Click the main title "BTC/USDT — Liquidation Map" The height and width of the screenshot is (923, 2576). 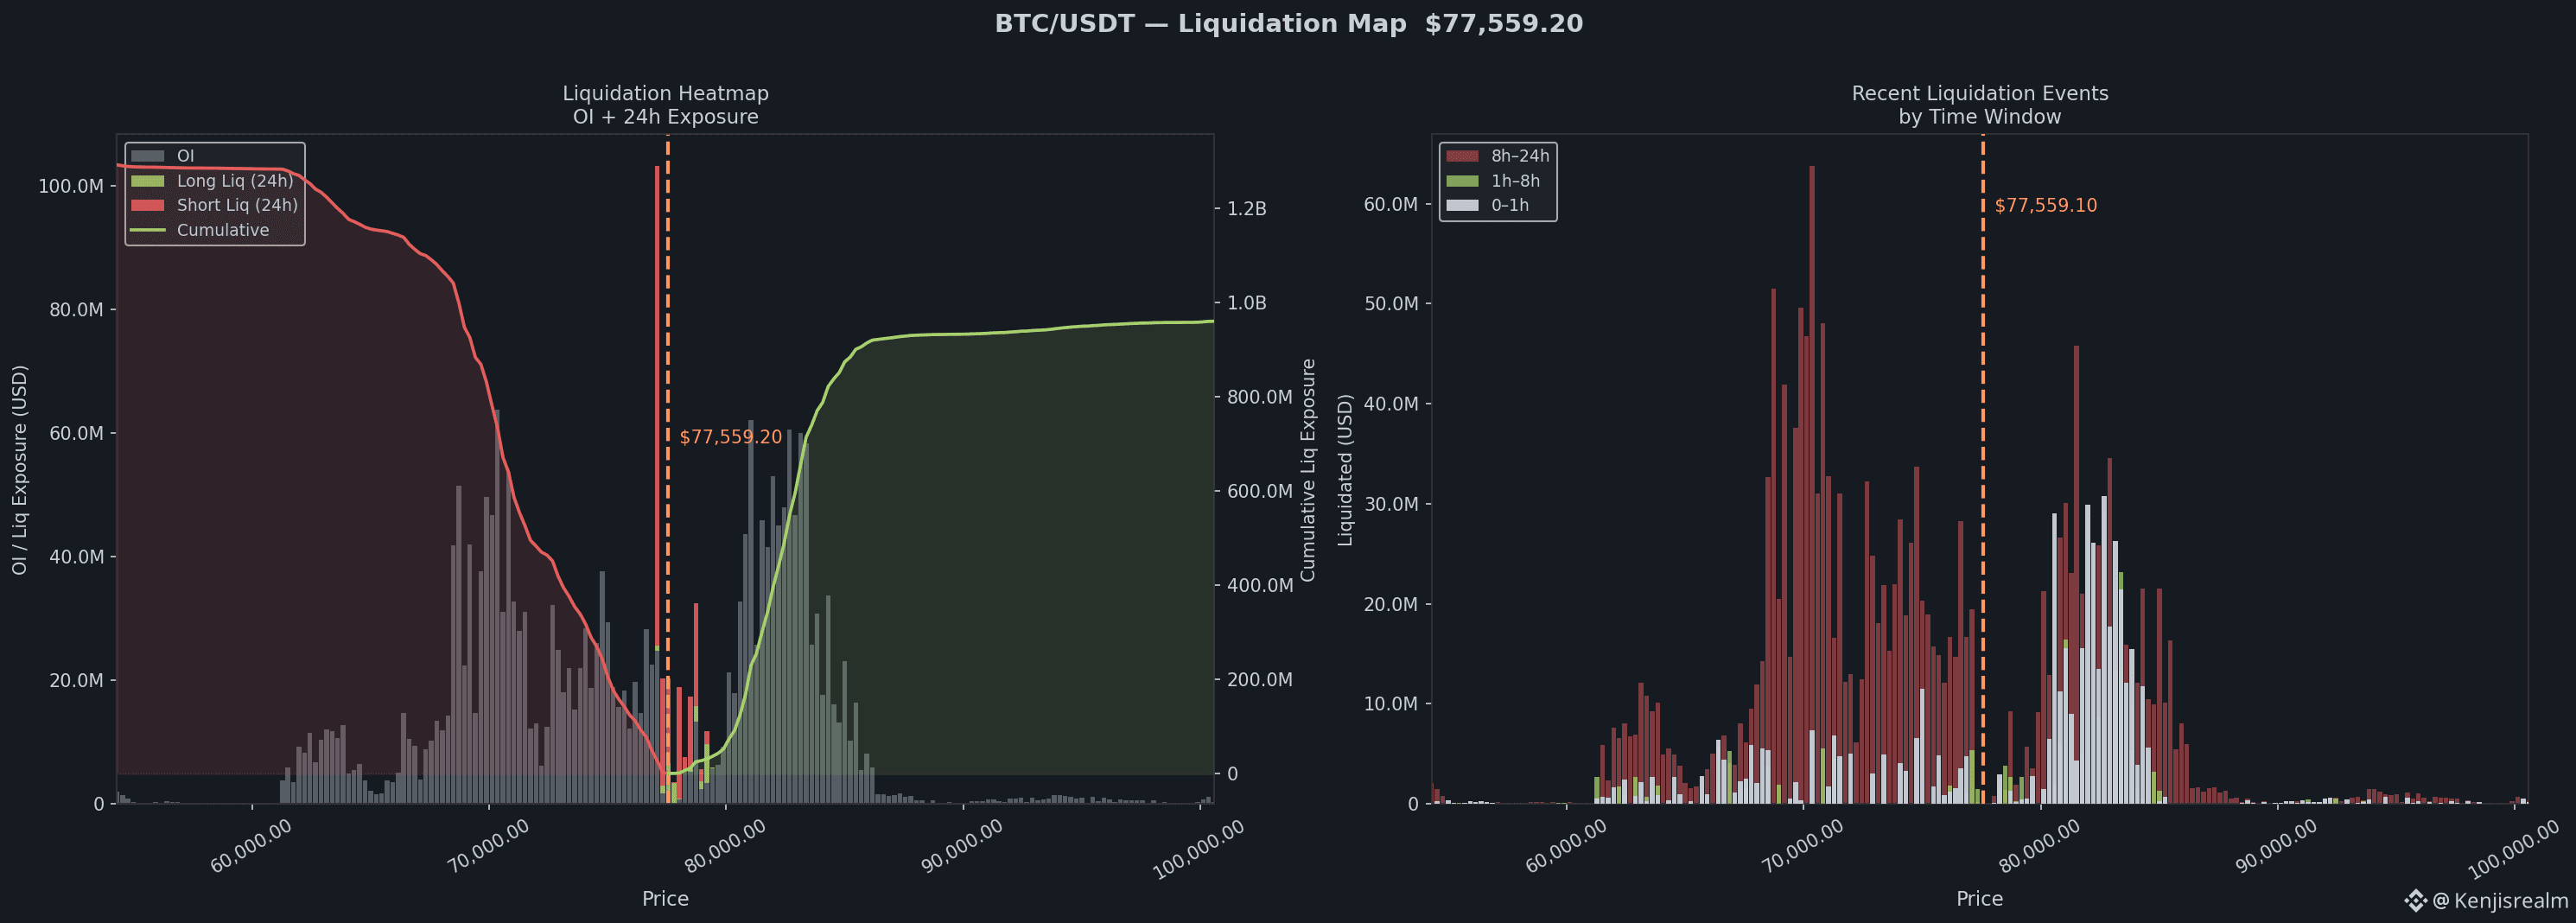[x=1200, y=23]
